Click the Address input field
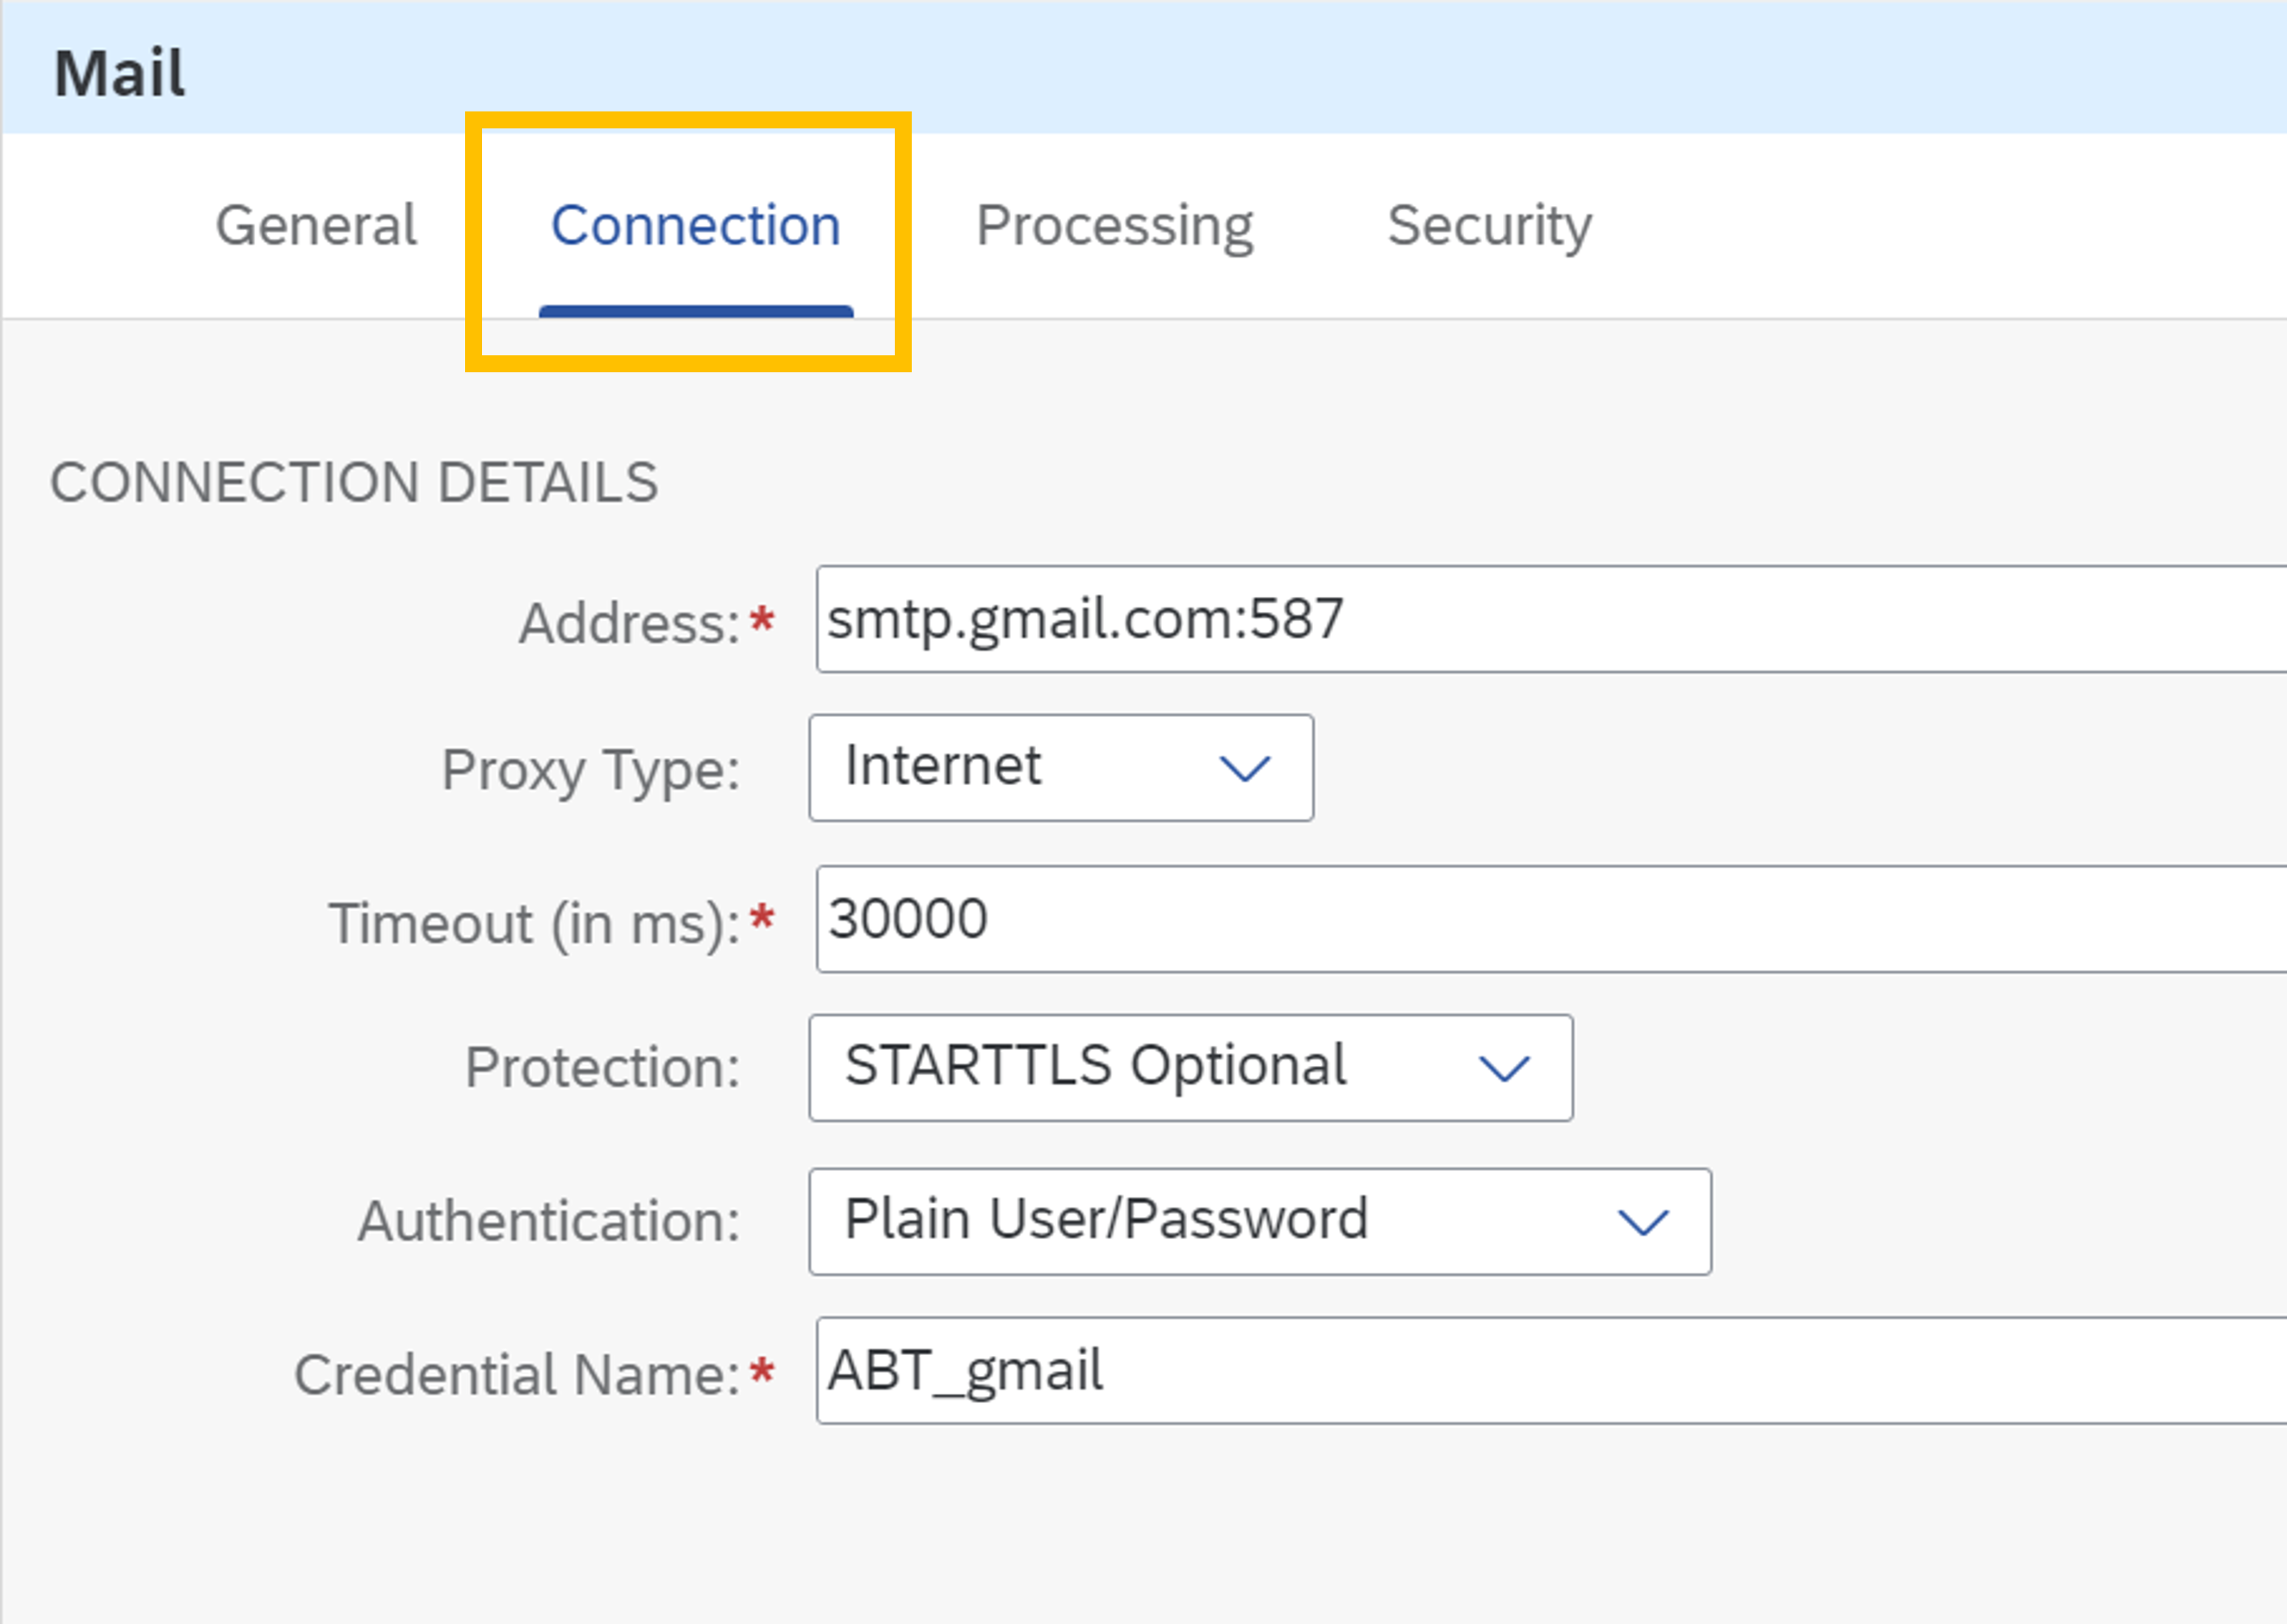 click(1551, 619)
